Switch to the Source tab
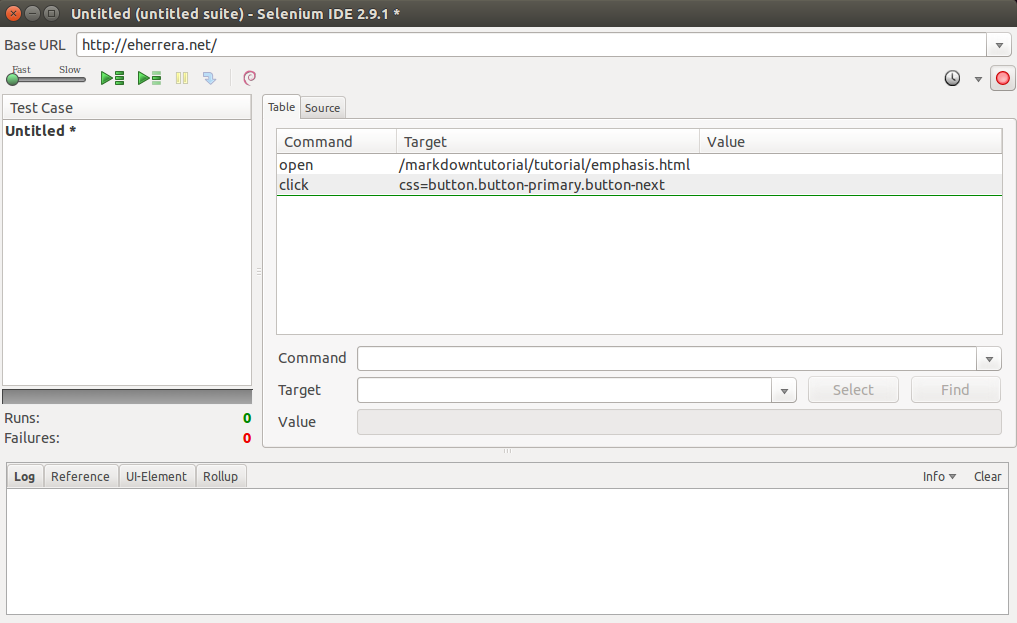1017x623 pixels. [322, 108]
